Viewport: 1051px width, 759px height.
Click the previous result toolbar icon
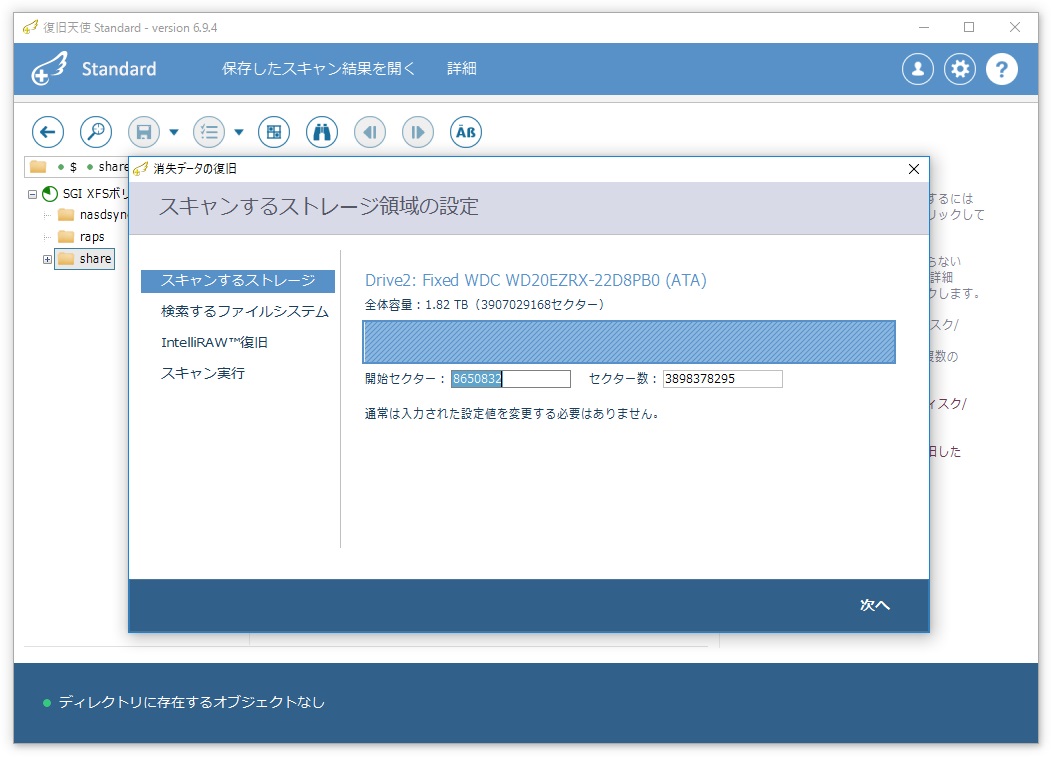pyautogui.click(x=370, y=132)
